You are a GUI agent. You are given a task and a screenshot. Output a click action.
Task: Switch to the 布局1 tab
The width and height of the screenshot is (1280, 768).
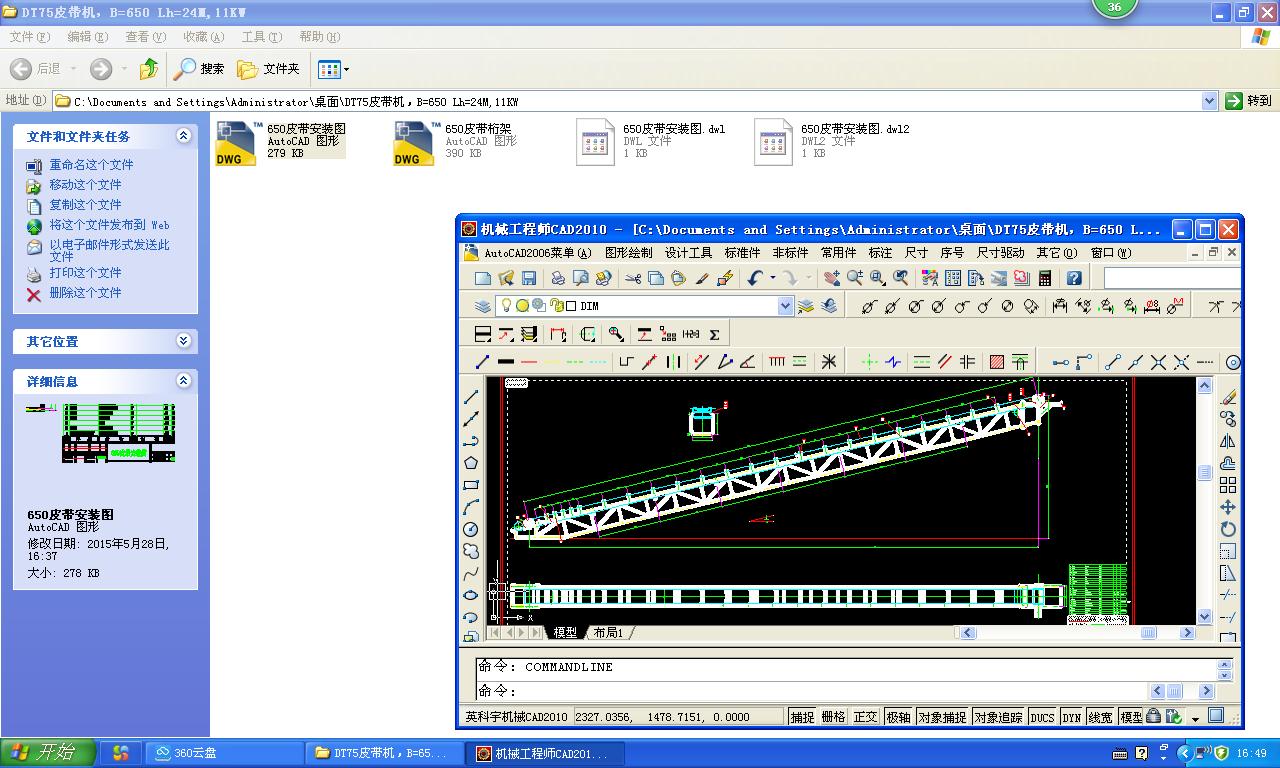(x=607, y=632)
